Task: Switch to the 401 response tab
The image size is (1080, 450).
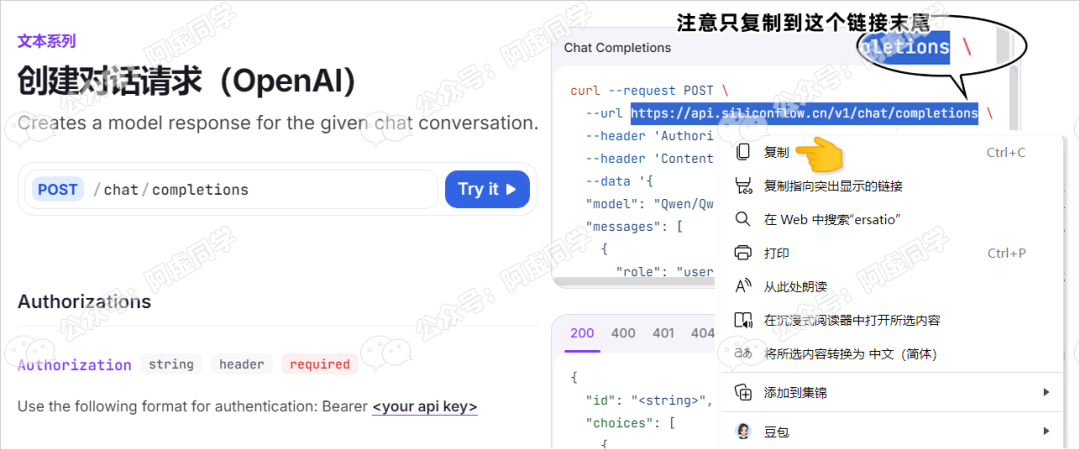Action: 663,333
